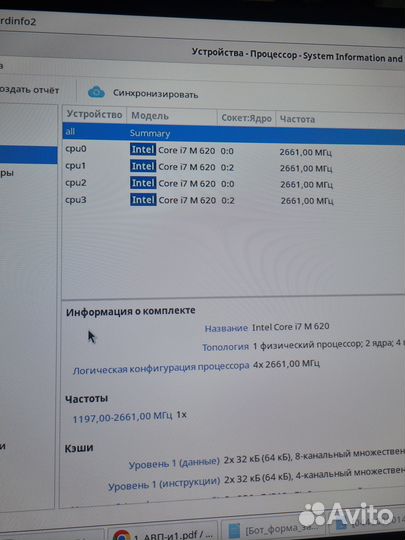Screen dimensions: 405x540
Task: Select the 'all' Summary row
Action: point(233,134)
